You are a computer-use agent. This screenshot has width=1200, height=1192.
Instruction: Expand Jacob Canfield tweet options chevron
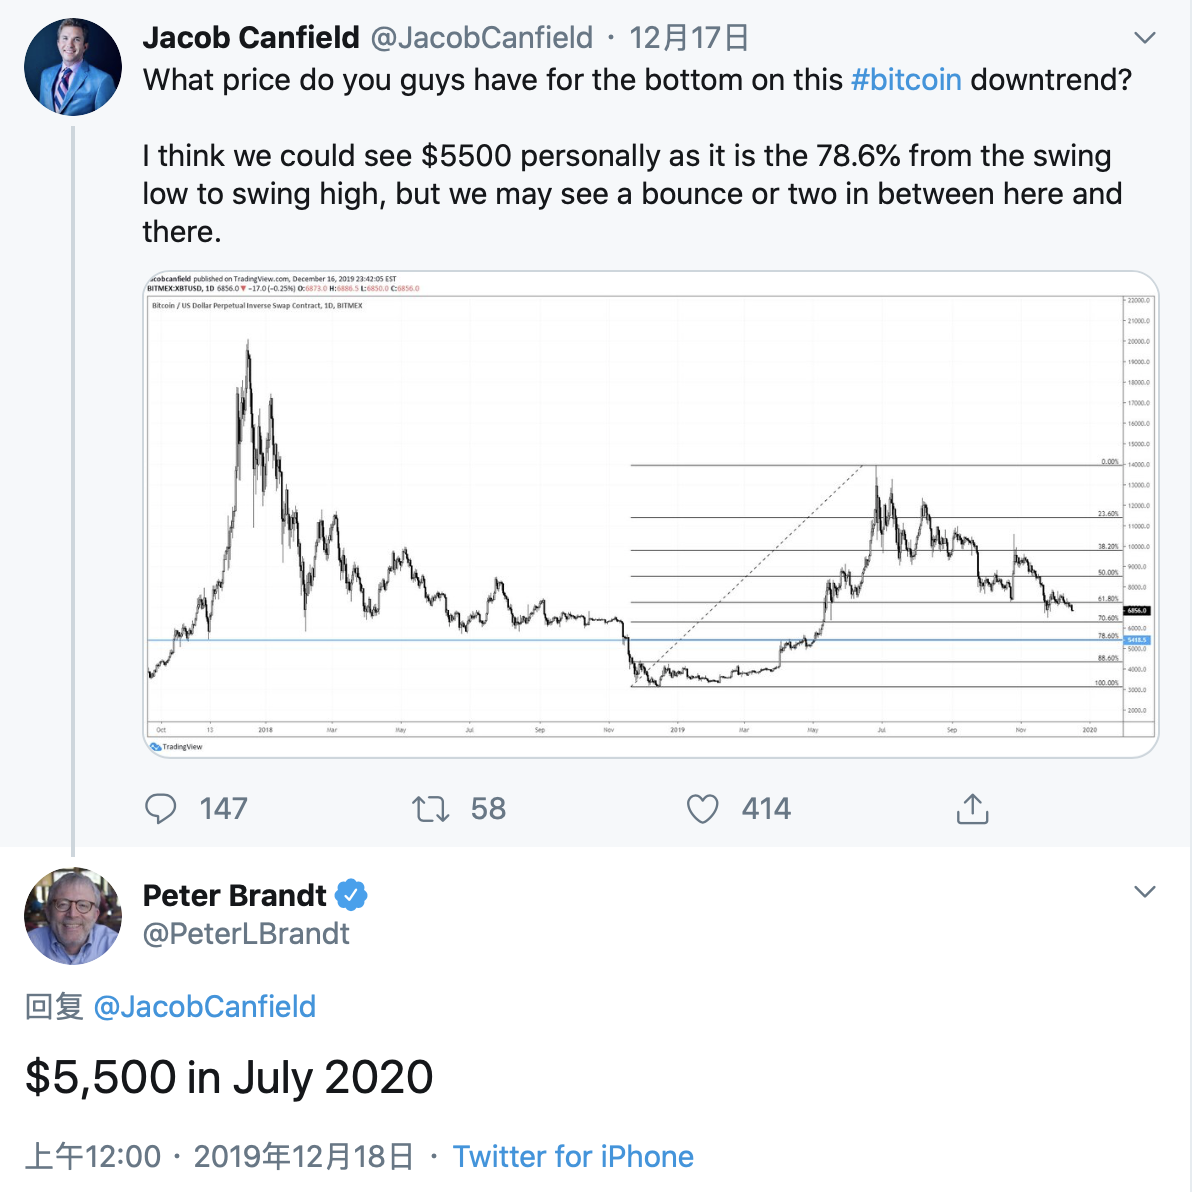click(1145, 38)
